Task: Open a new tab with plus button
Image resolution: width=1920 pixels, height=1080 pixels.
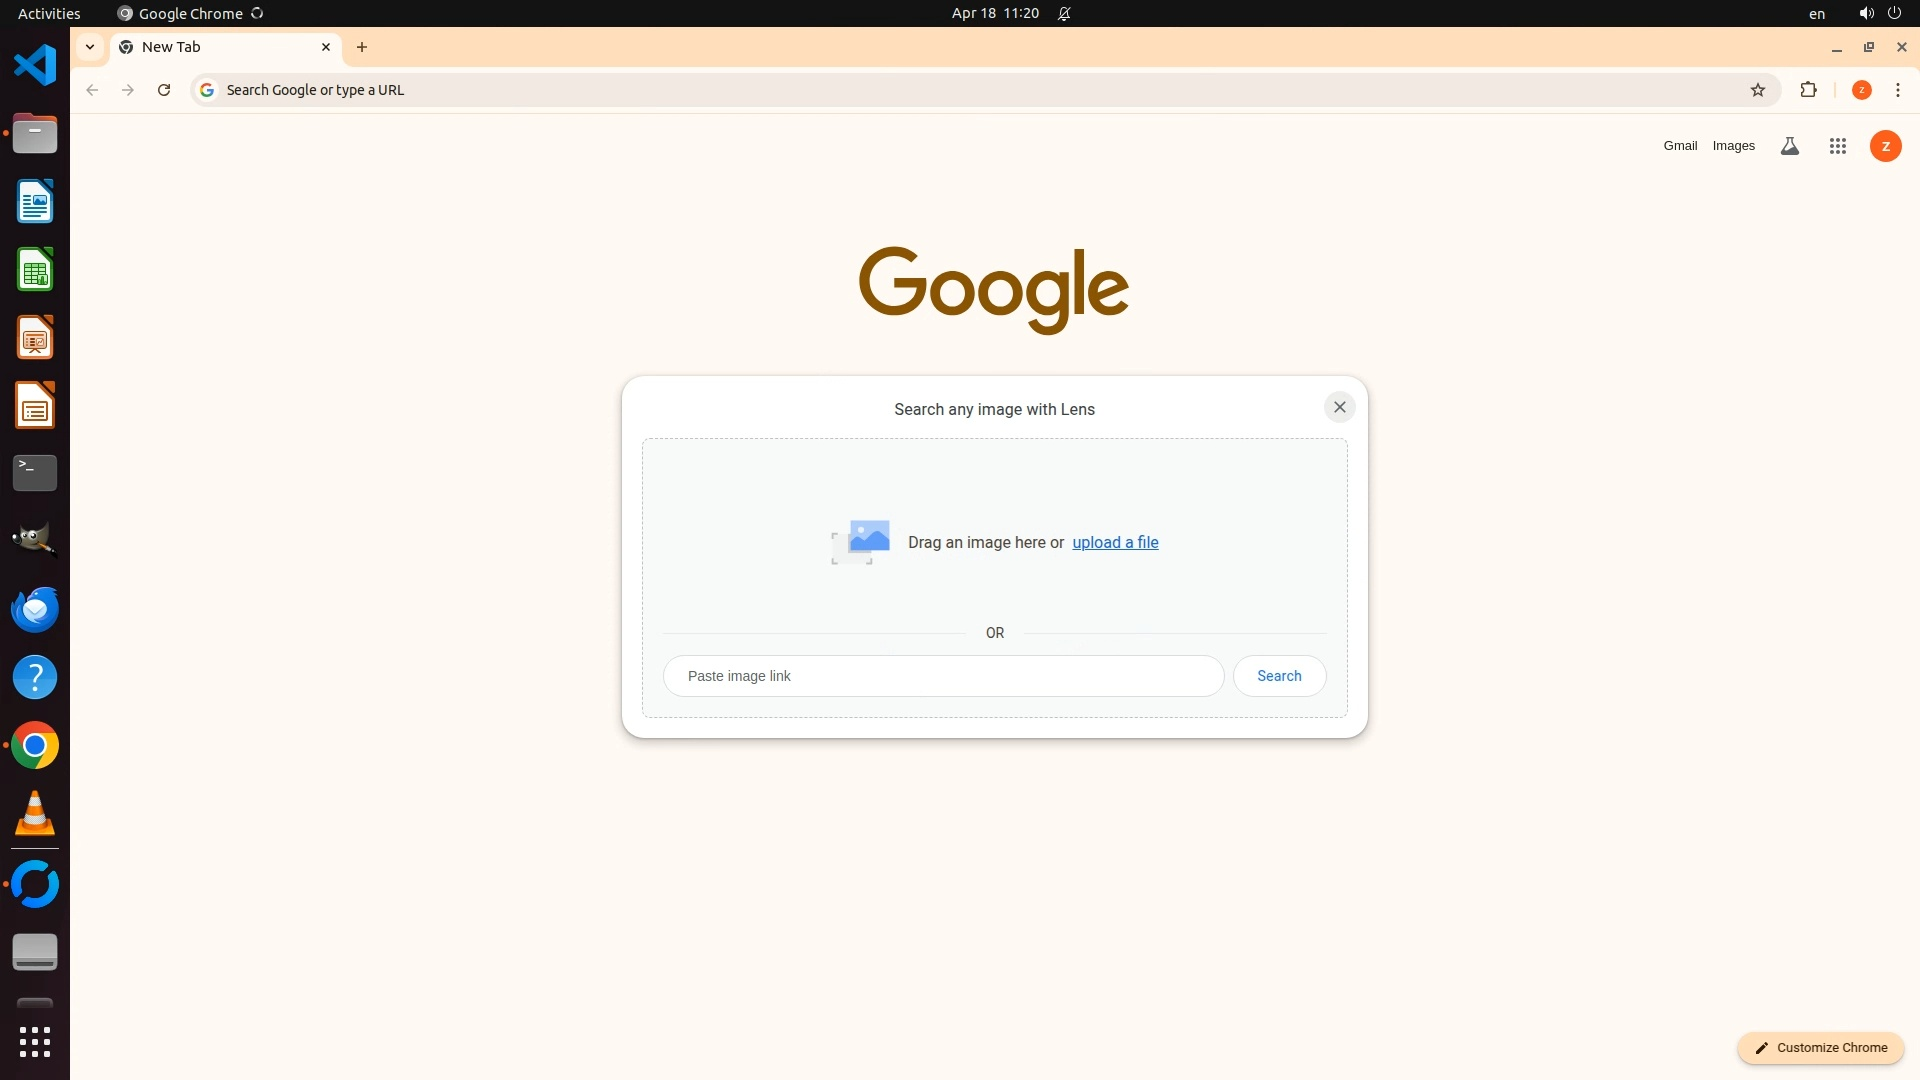Action: coord(362,47)
